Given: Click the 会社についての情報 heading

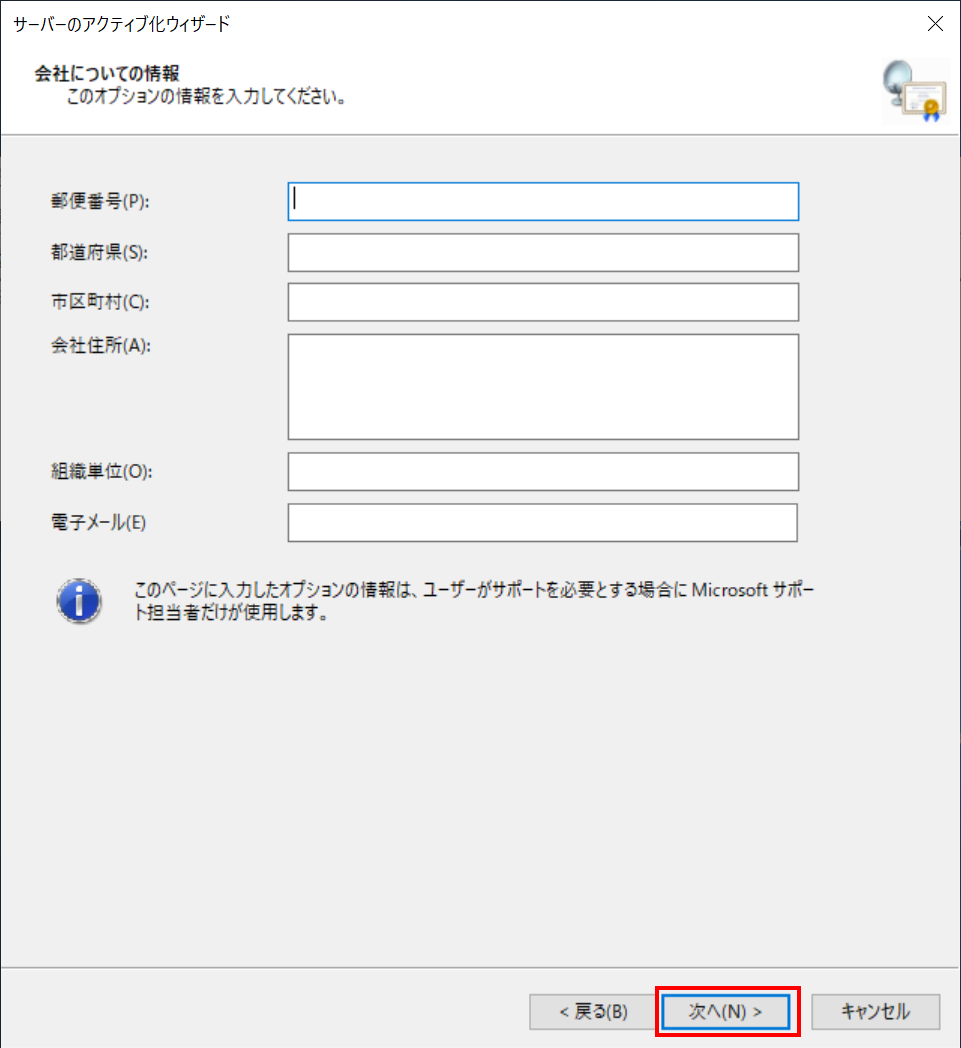Looking at the screenshot, I should (x=107, y=73).
